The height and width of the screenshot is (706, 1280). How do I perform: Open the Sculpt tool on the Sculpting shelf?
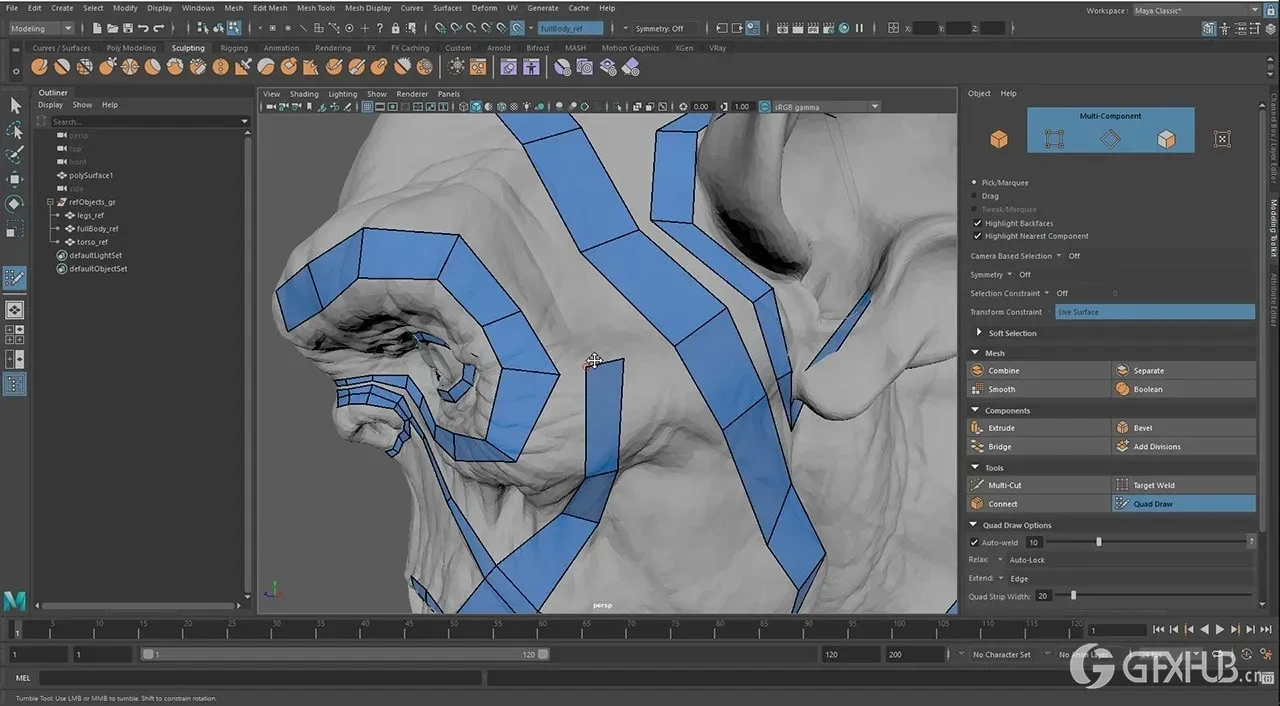pyautogui.click(x=39, y=66)
